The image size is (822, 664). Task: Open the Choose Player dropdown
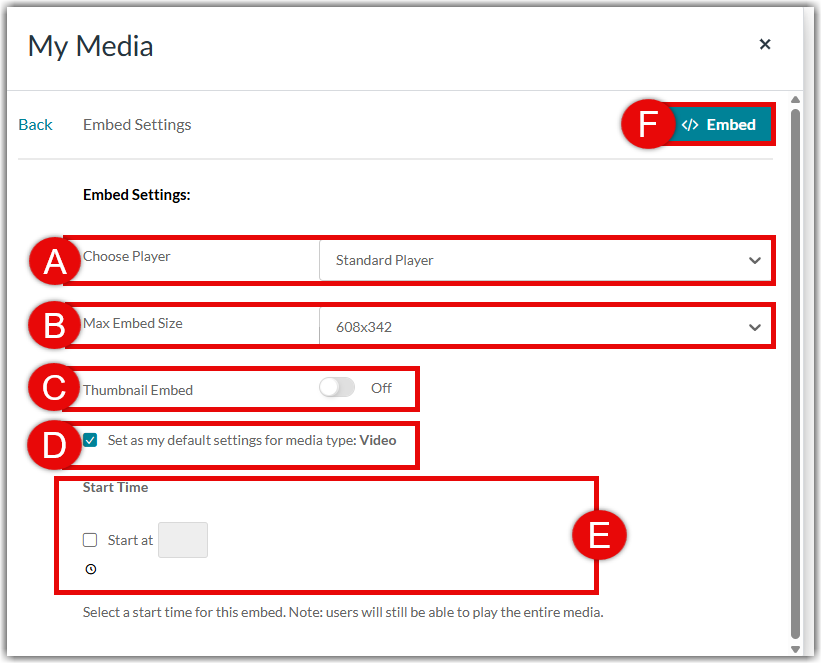pyautogui.click(x=545, y=260)
